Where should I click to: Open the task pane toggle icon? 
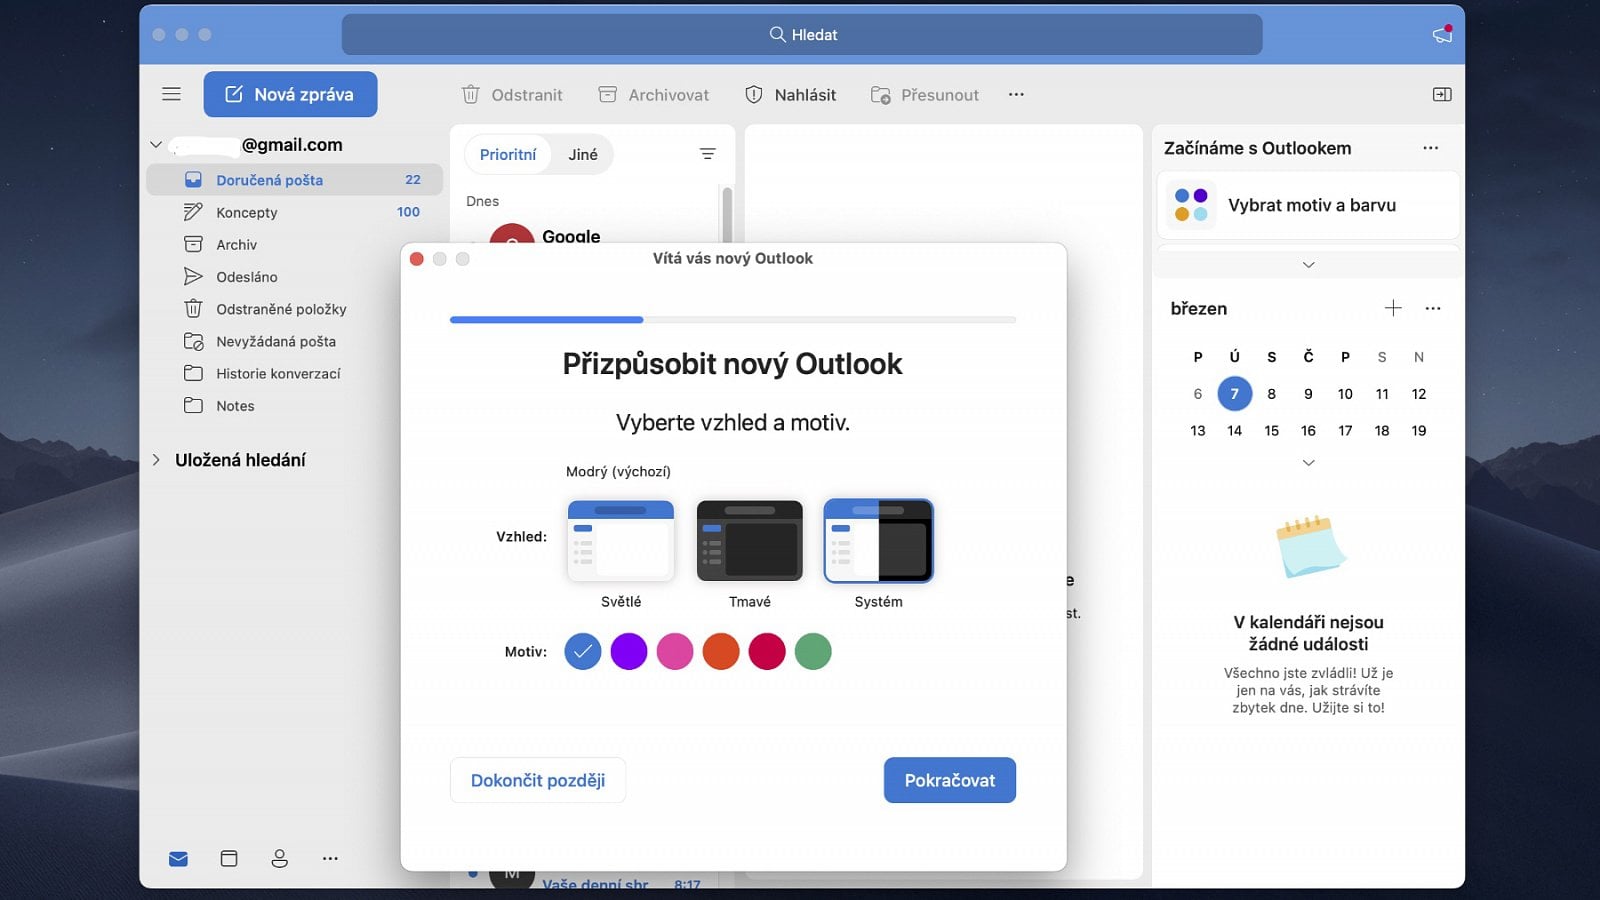1442,94
